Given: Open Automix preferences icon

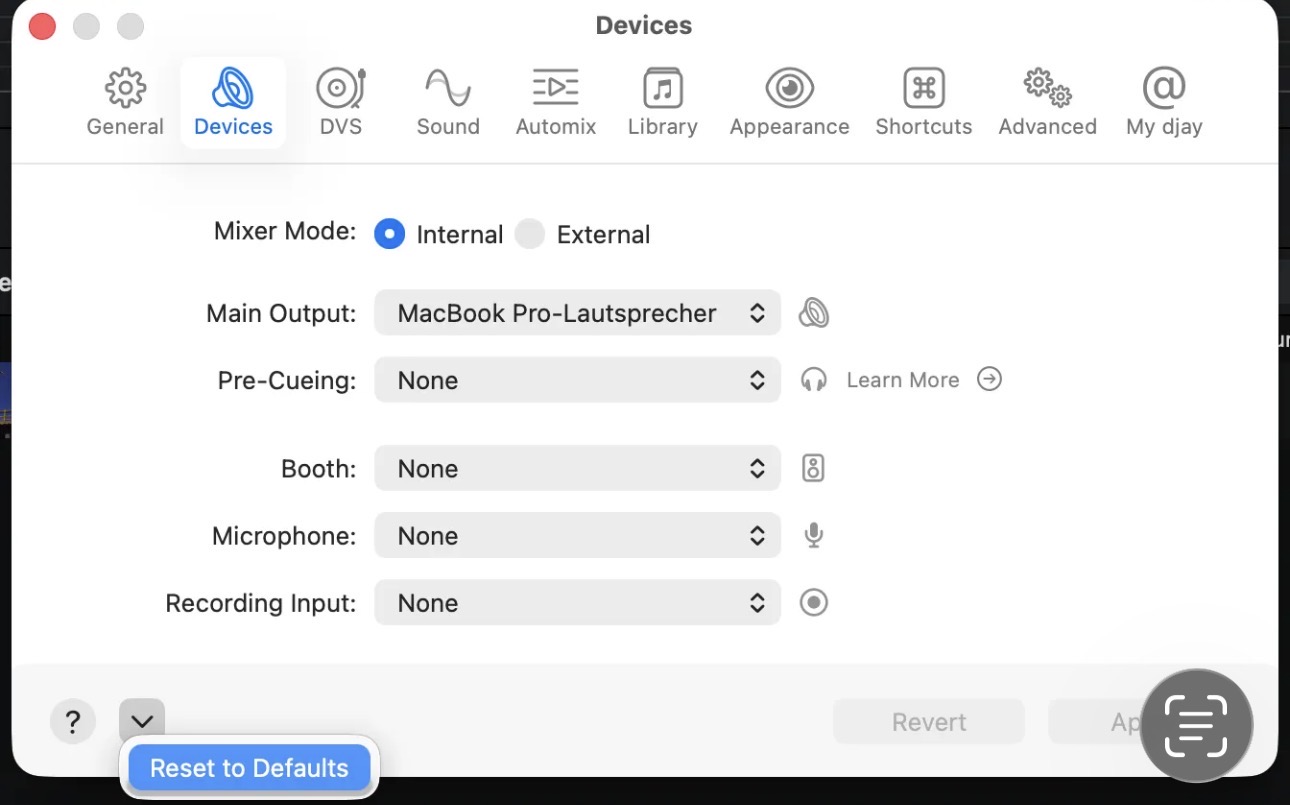Looking at the screenshot, I should 555,90.
